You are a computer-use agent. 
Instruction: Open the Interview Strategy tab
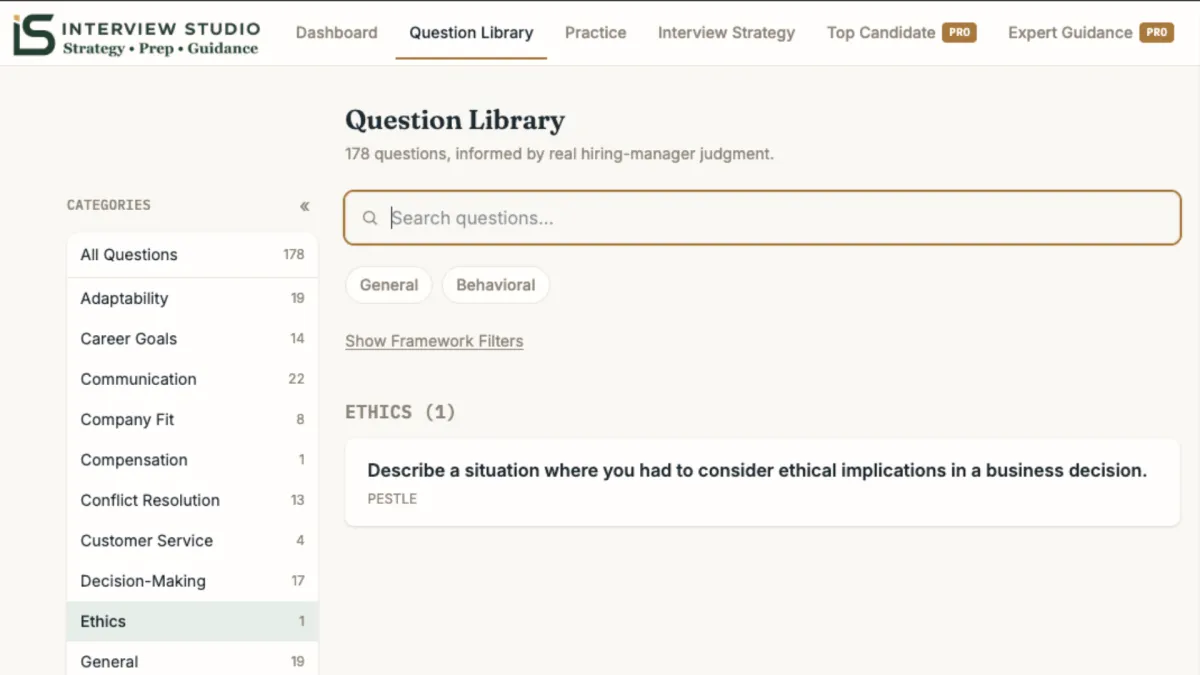(727, 32)
